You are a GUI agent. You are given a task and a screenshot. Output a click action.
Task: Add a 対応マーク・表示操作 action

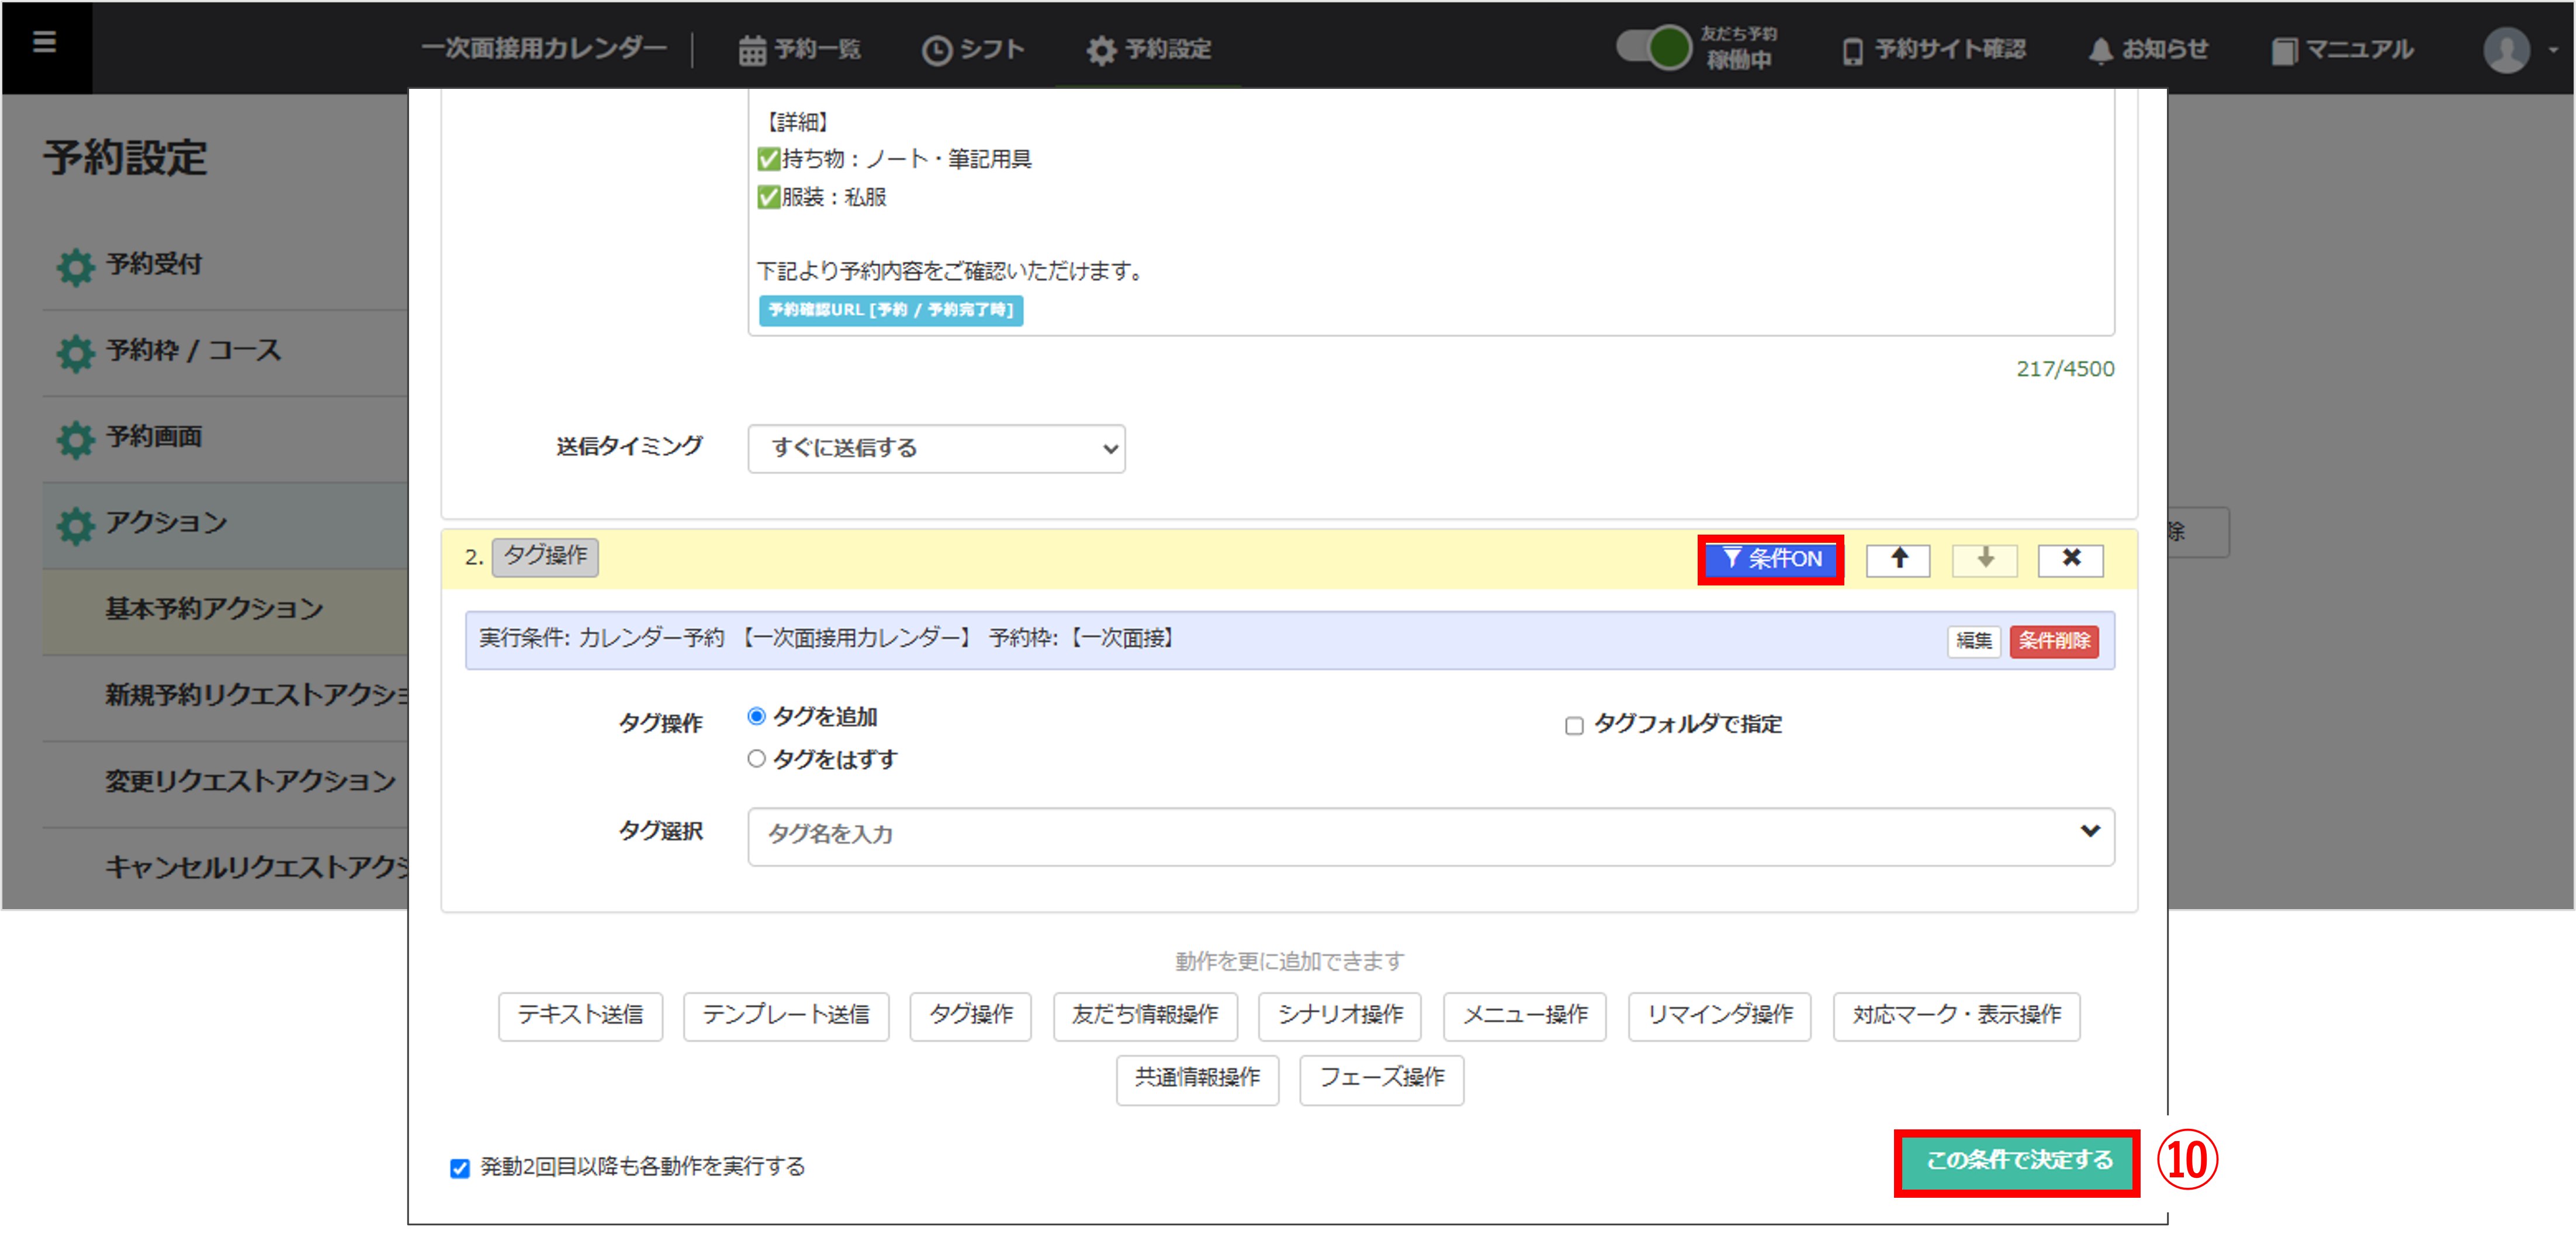coord(1956,1016)
